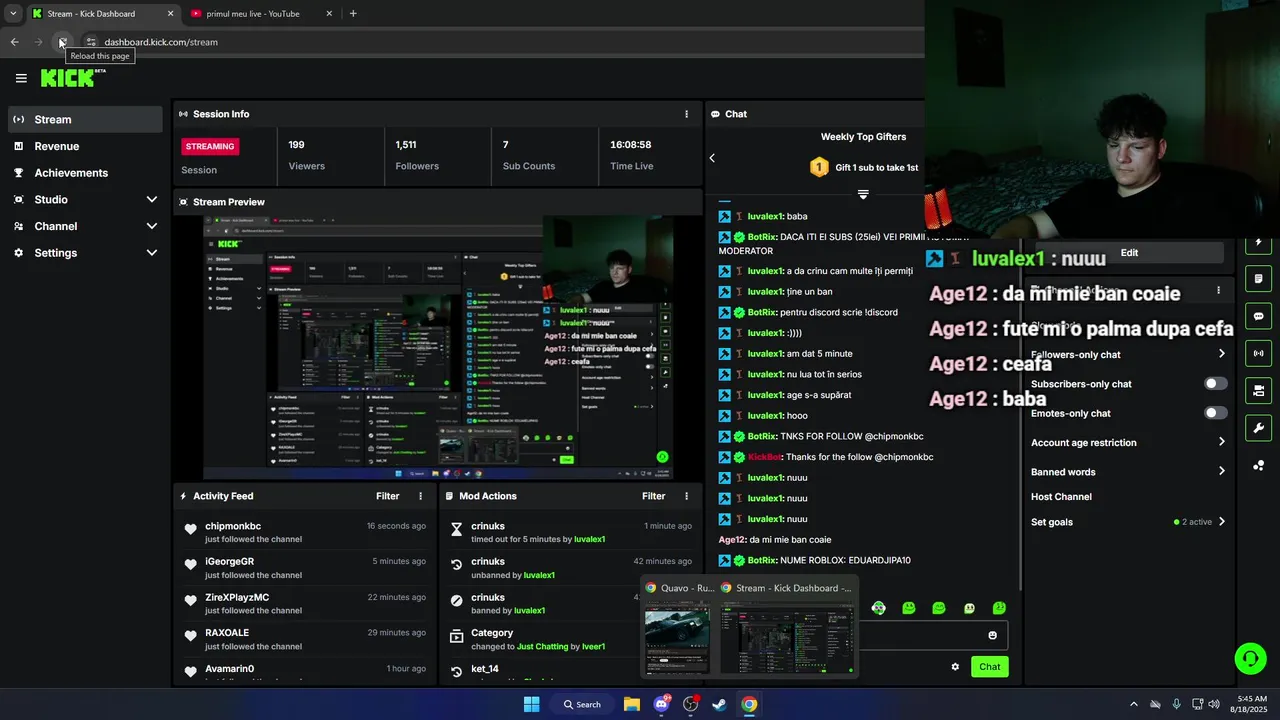Go back in browser history

(x=14, y=42)
